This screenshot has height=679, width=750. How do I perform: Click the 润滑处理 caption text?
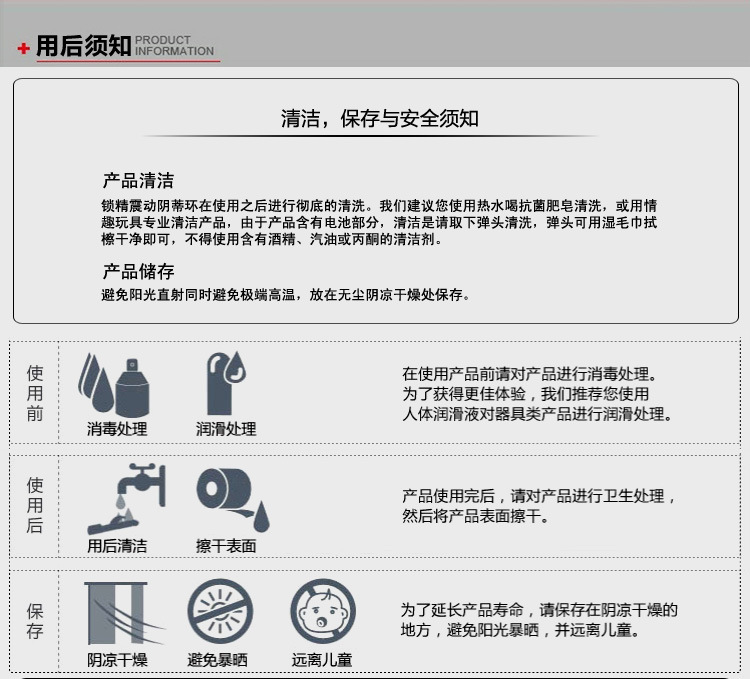pos(226,429)
